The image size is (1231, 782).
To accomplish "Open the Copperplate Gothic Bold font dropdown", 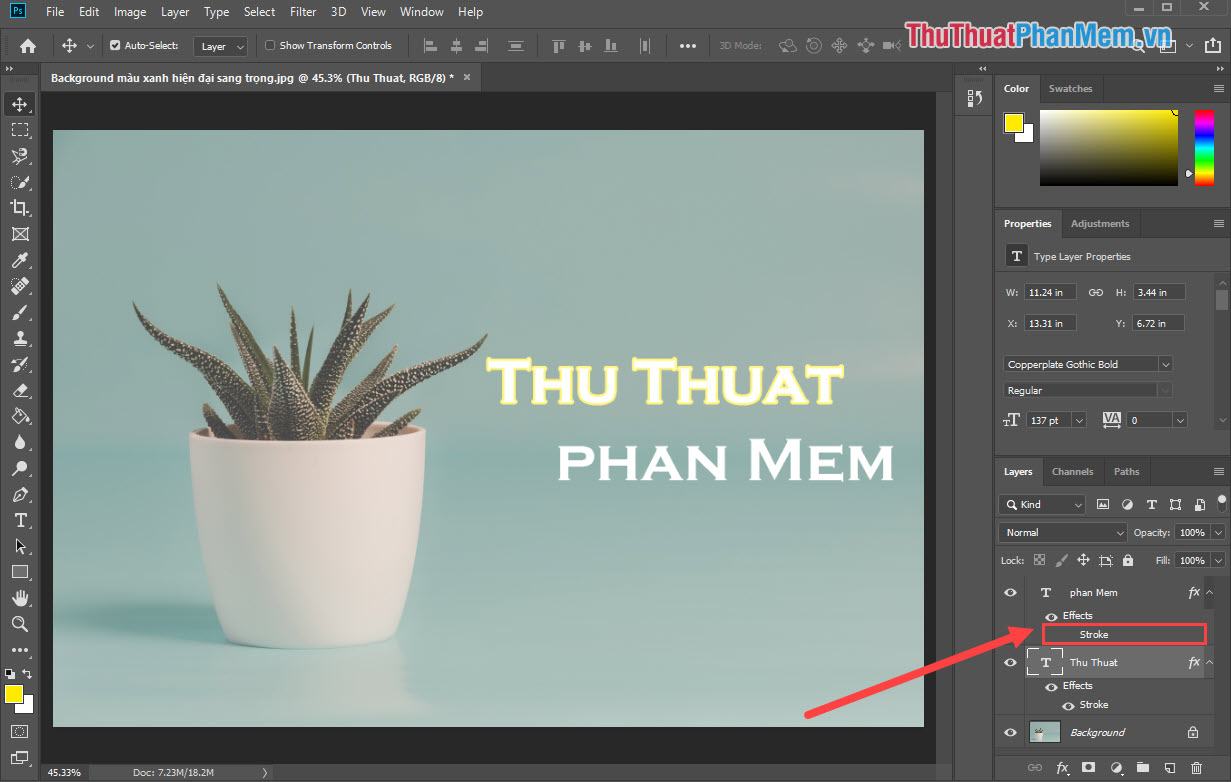I will (x=1164, y=363).
